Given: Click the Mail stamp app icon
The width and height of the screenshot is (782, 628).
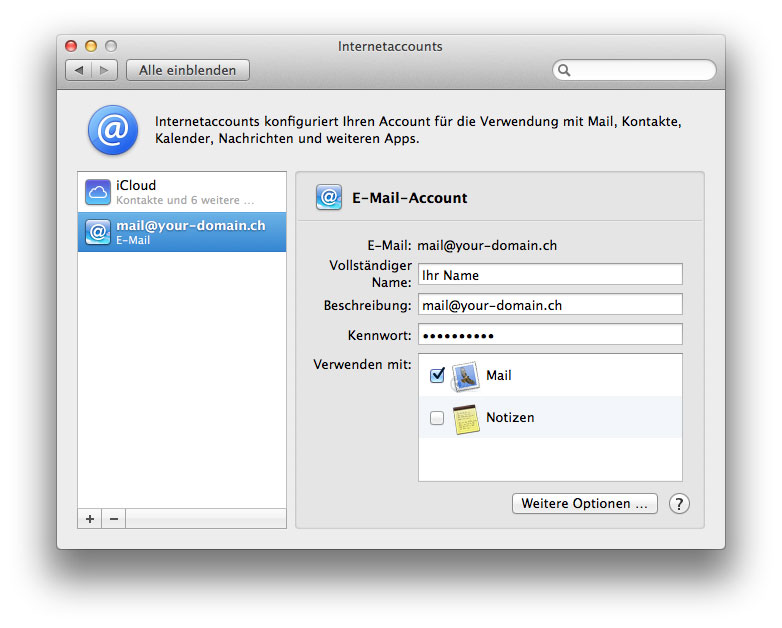Looking at the screenshot, I should 465,376.
